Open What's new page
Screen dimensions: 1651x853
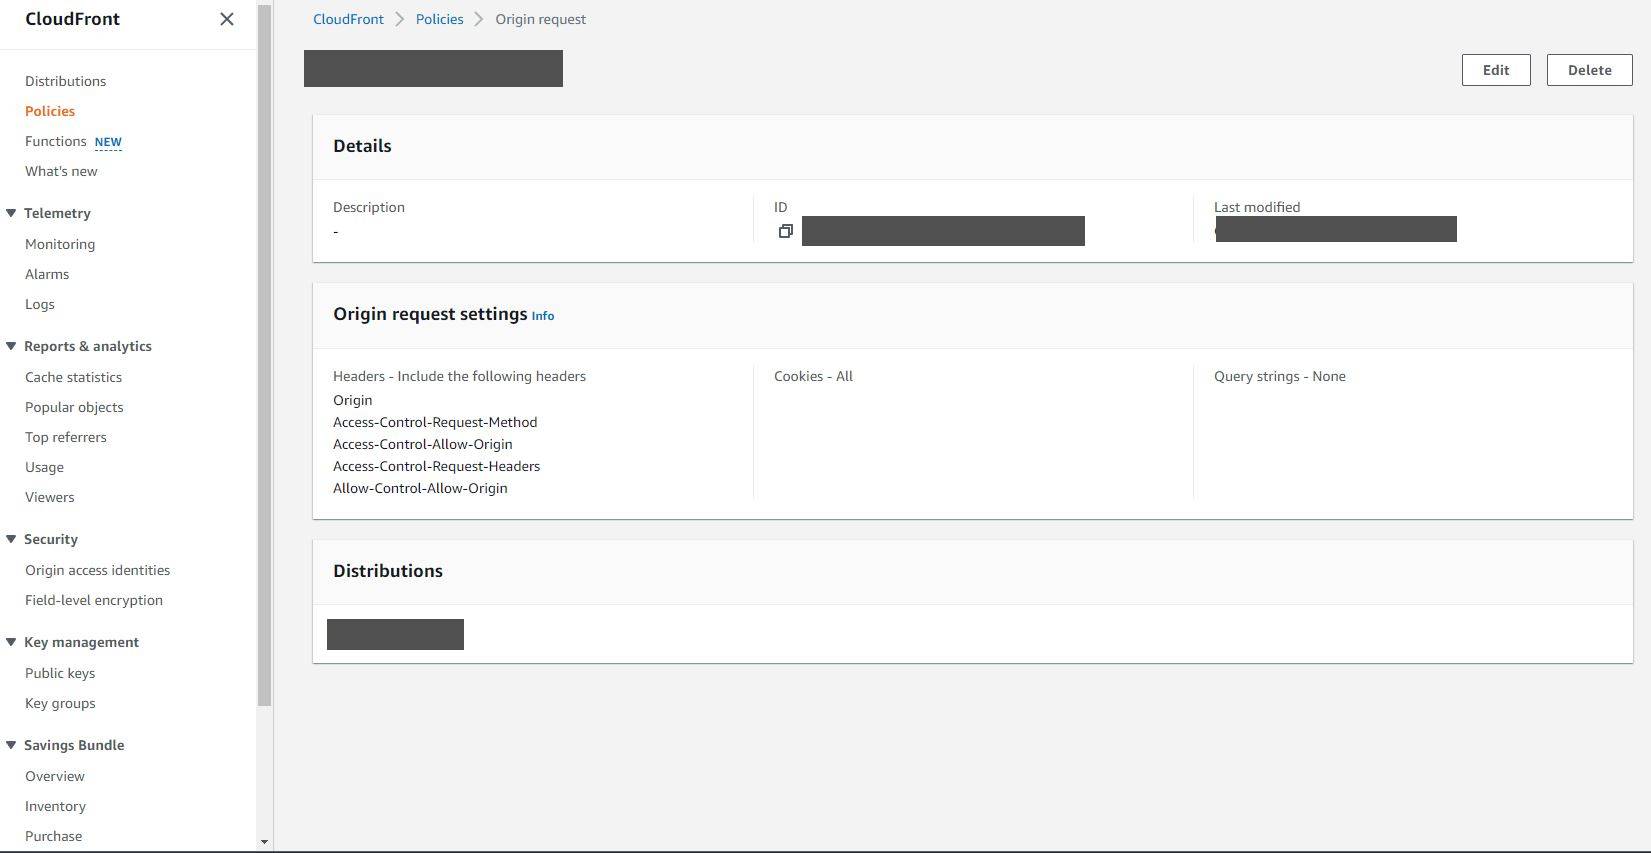(x=61, y=171)
